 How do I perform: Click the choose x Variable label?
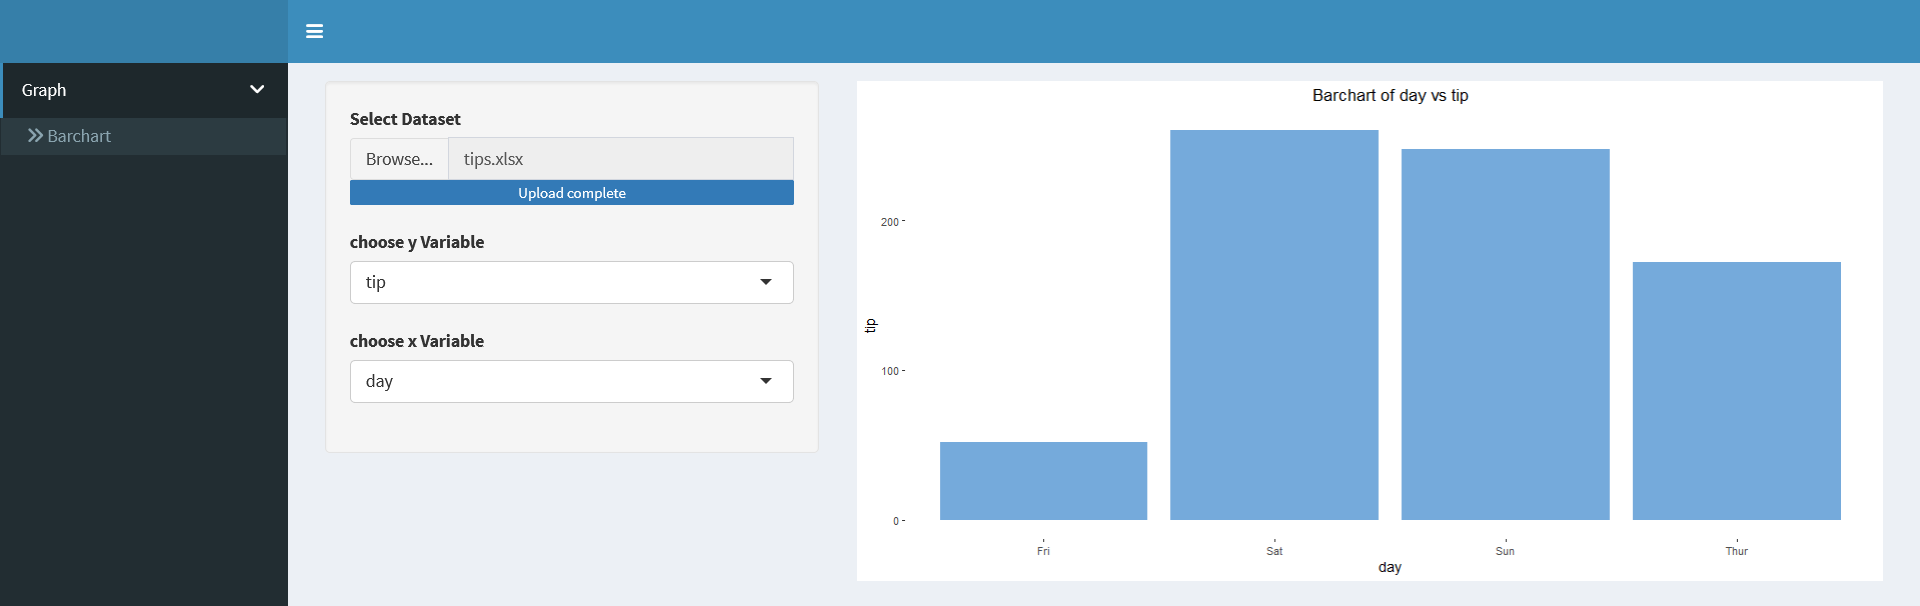coord(417,341)
